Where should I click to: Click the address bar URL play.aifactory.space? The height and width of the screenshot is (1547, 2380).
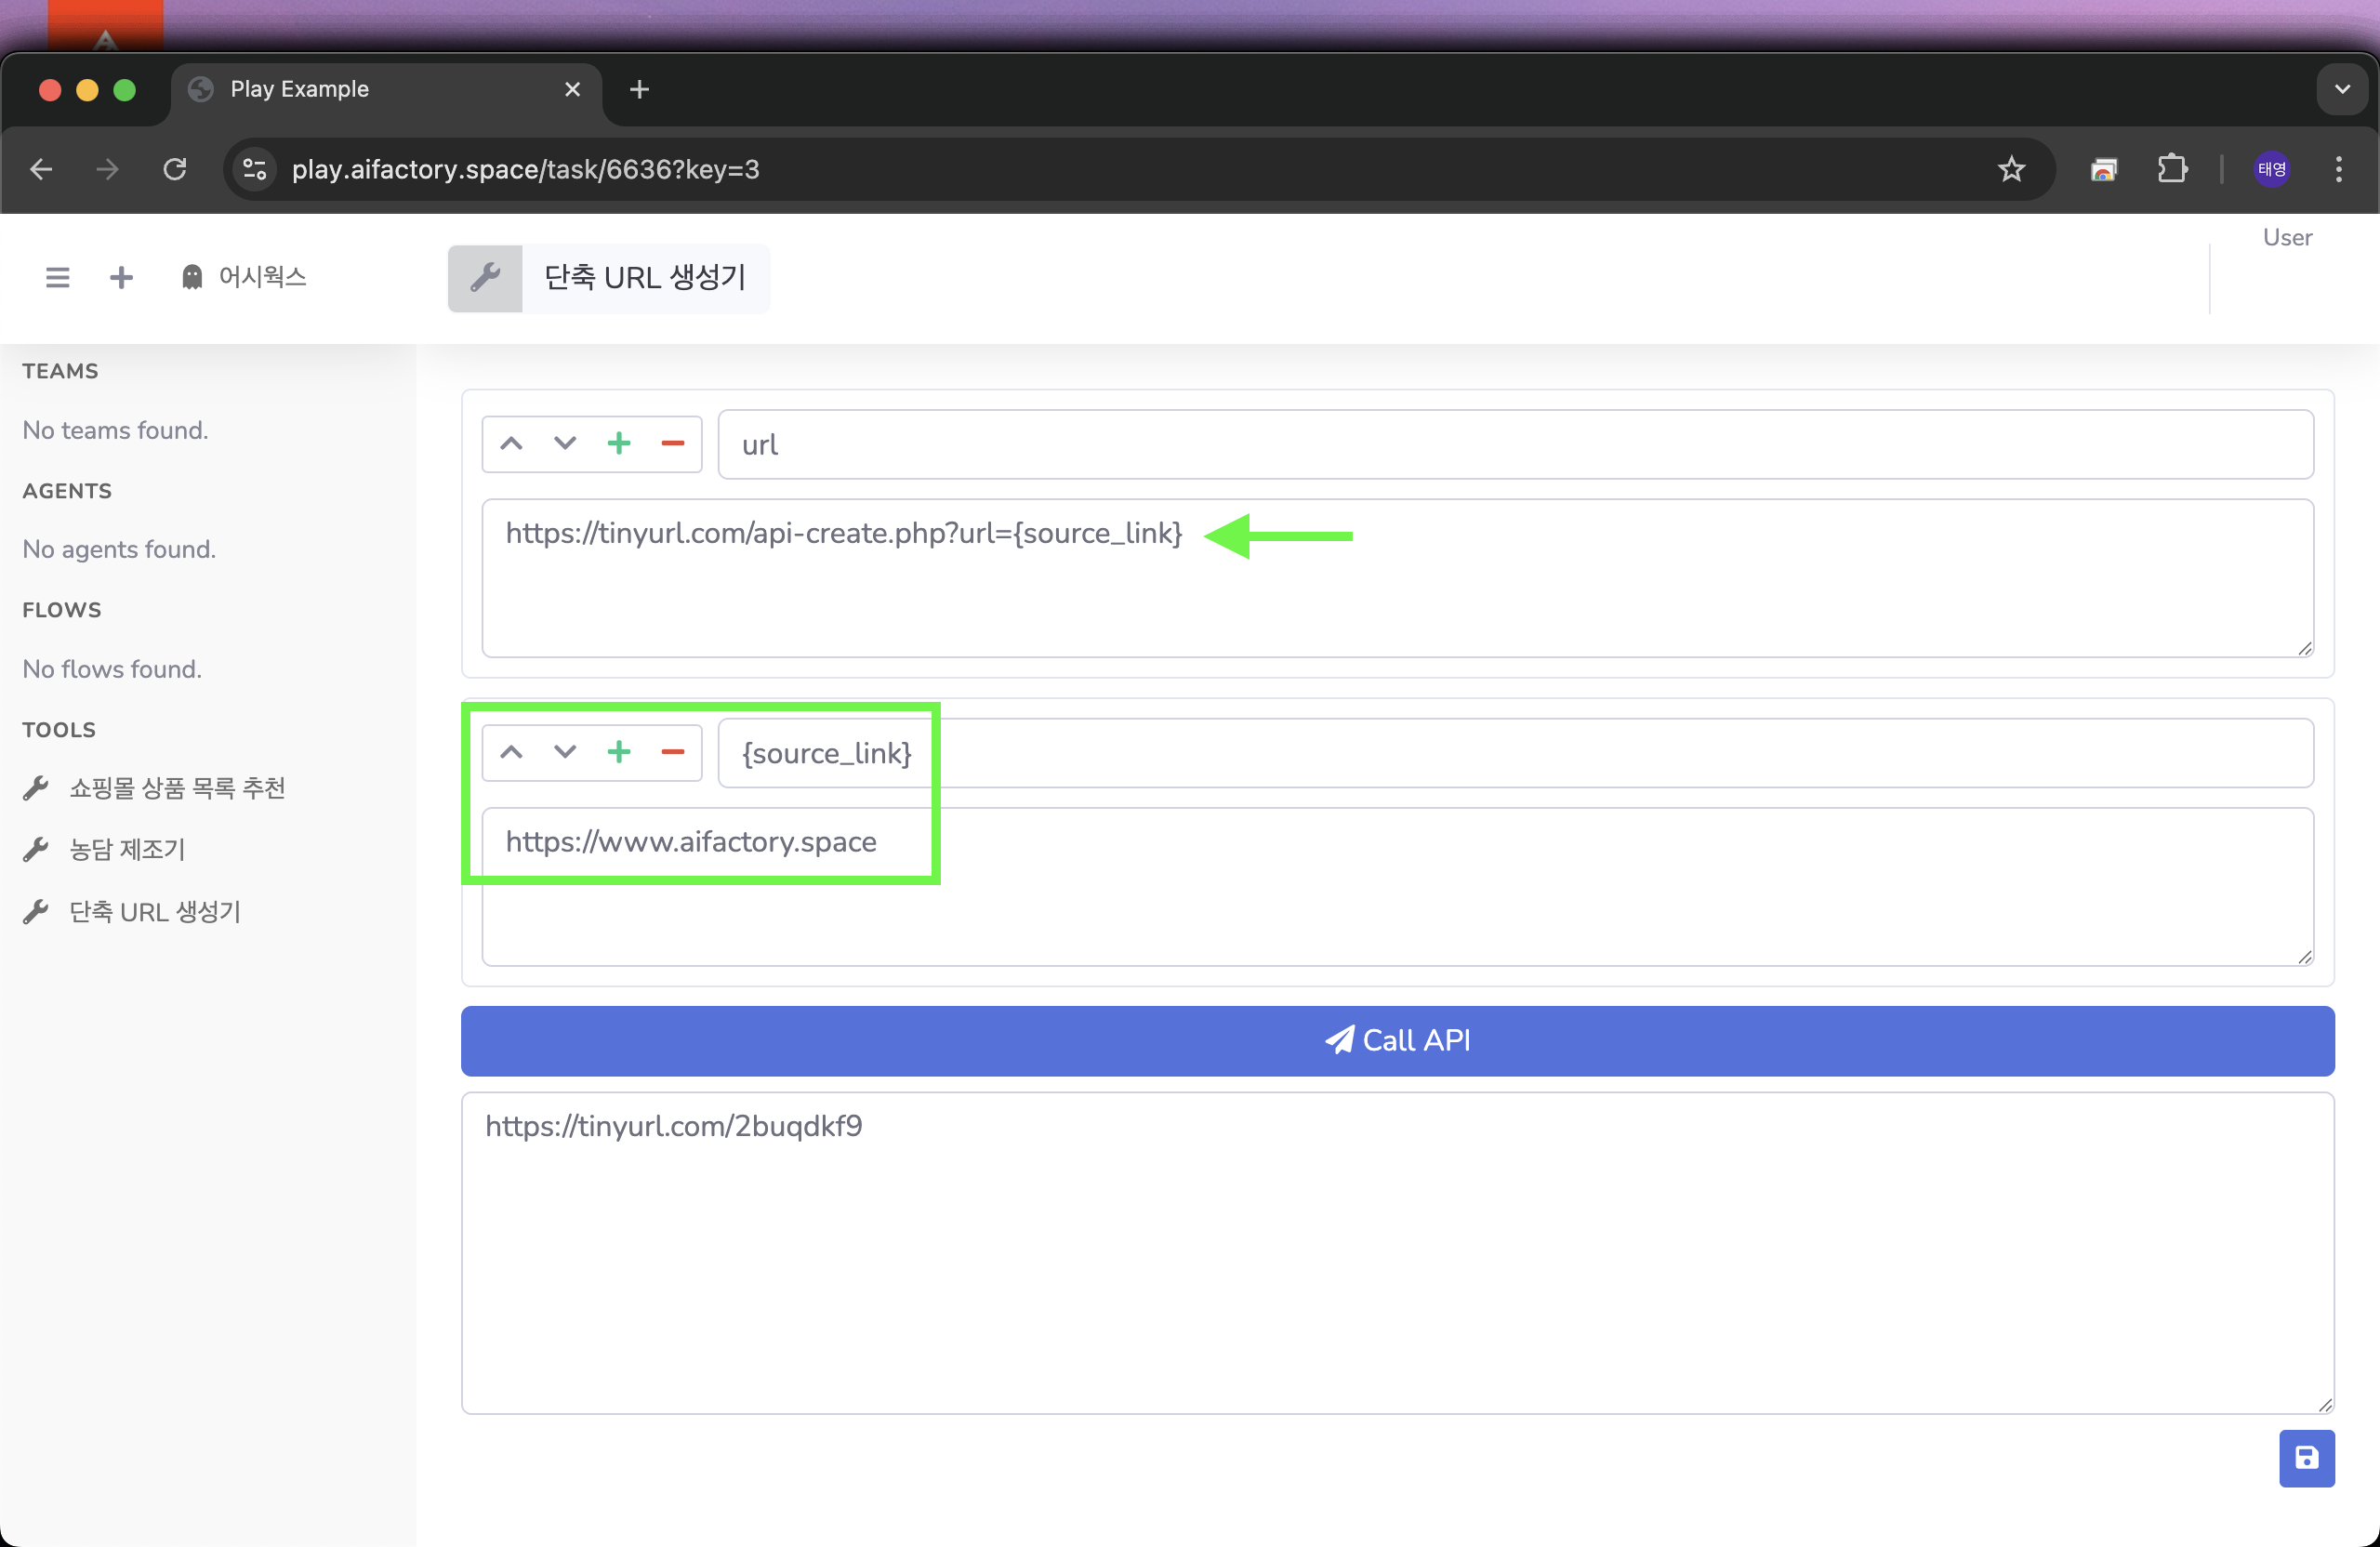click(525, 169)
